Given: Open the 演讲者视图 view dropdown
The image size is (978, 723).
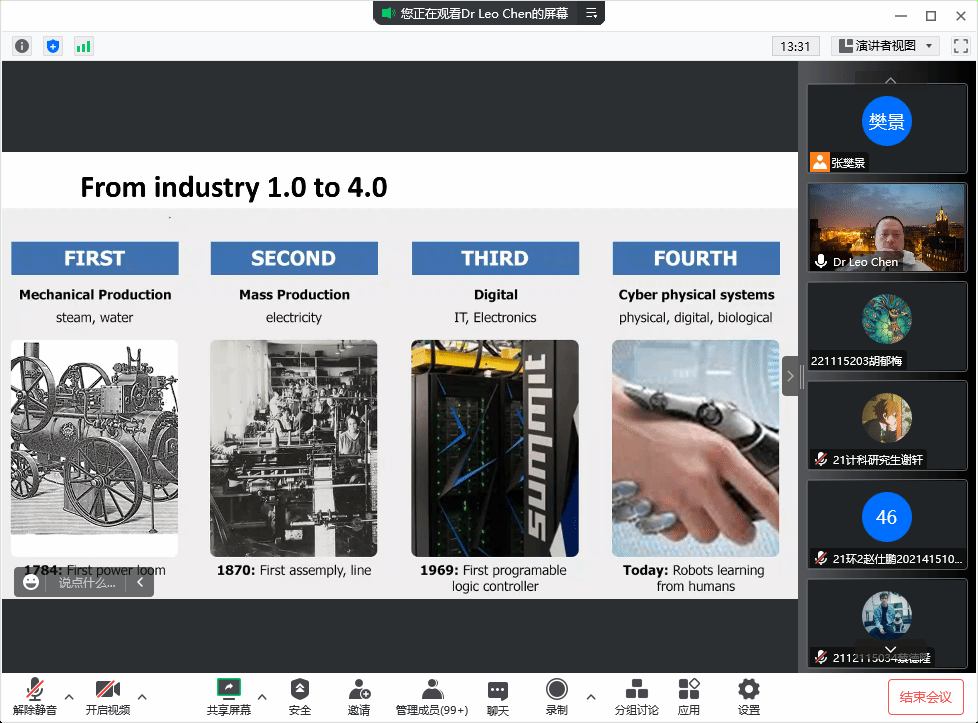Looking at the screenshot, I should (x=885, y=46).
